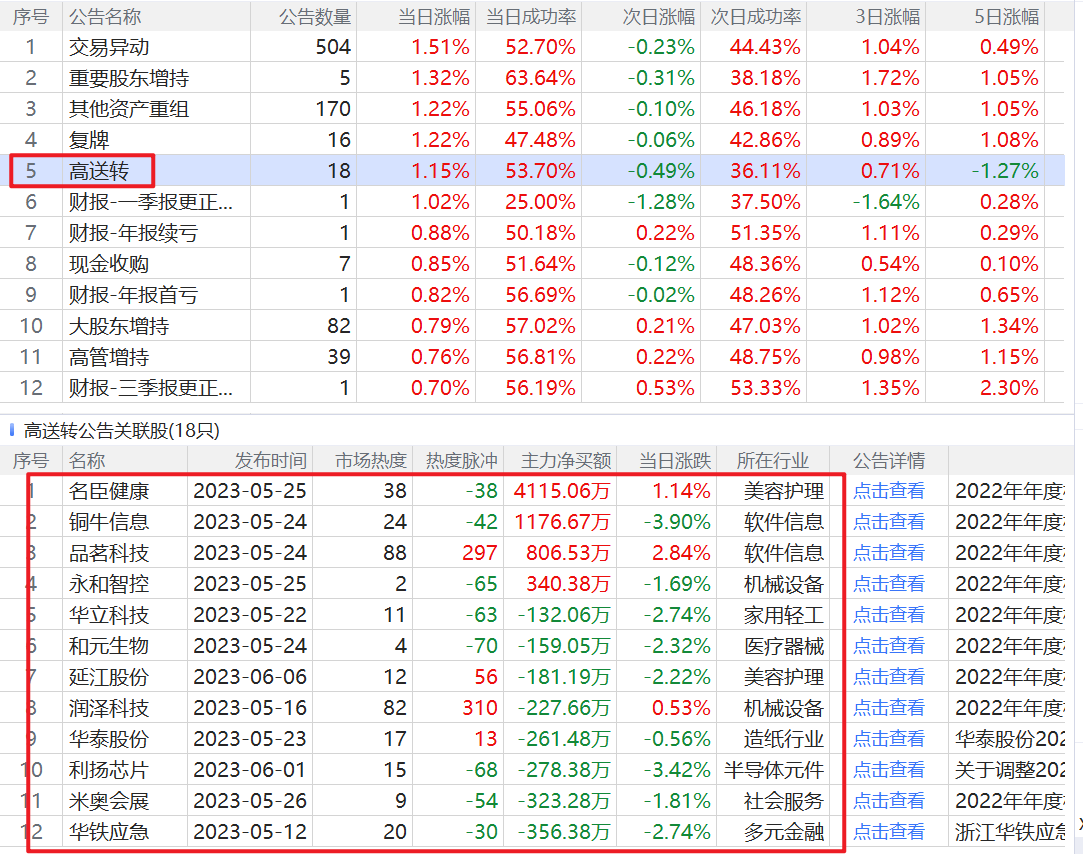Open 点击查看 link for 华铁应急

[889, 832]
